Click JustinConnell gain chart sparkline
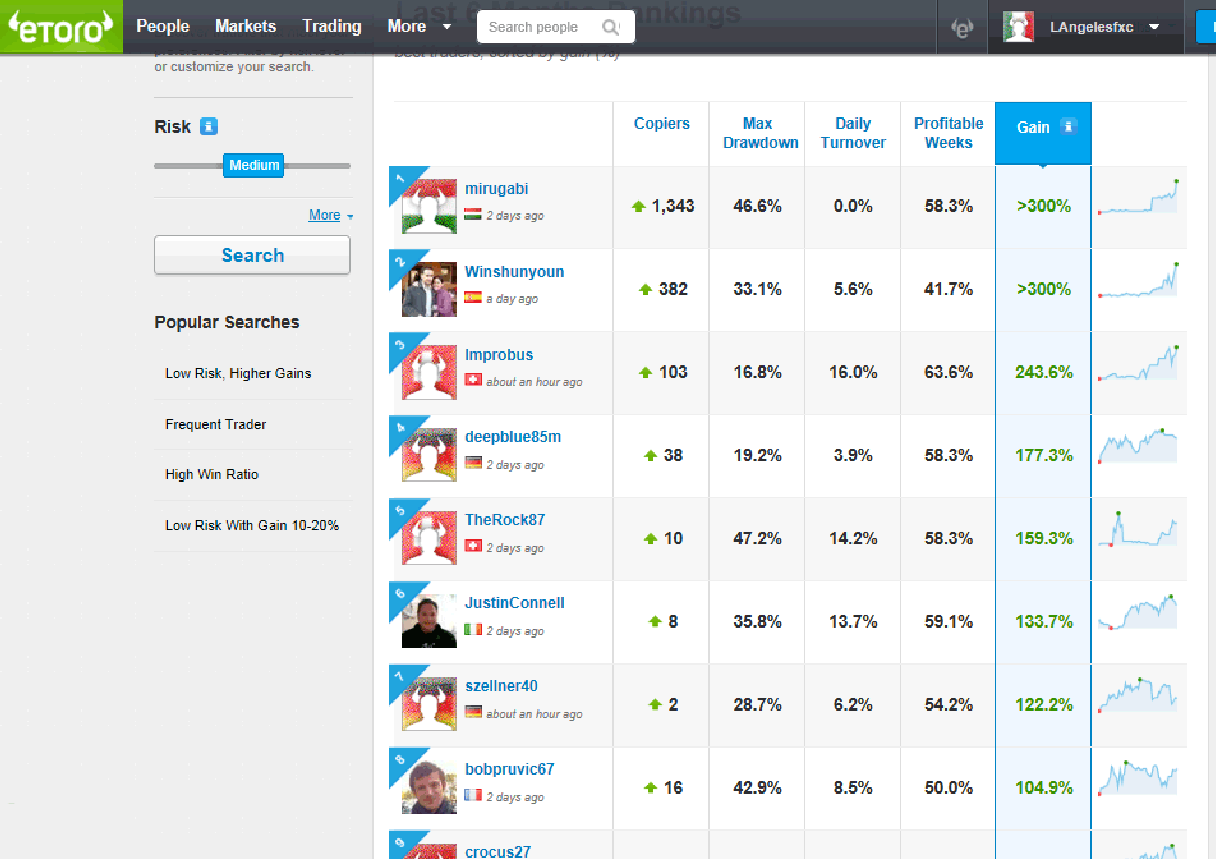 [1138, 612]
